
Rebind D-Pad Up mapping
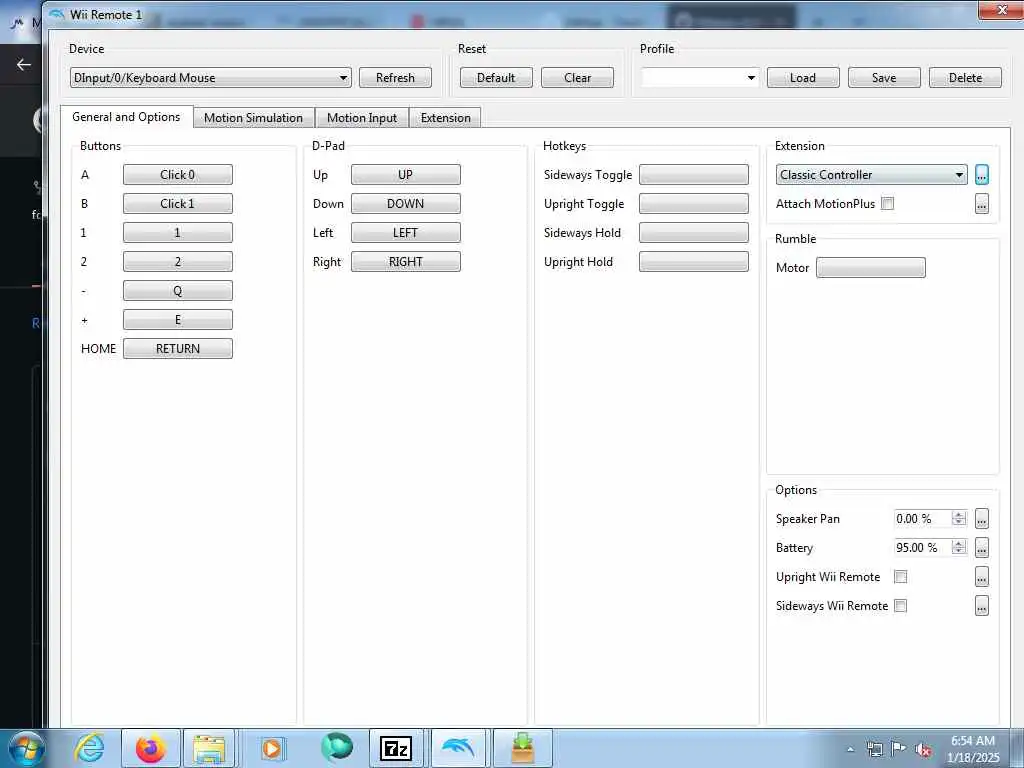click(x=406, y=174)
